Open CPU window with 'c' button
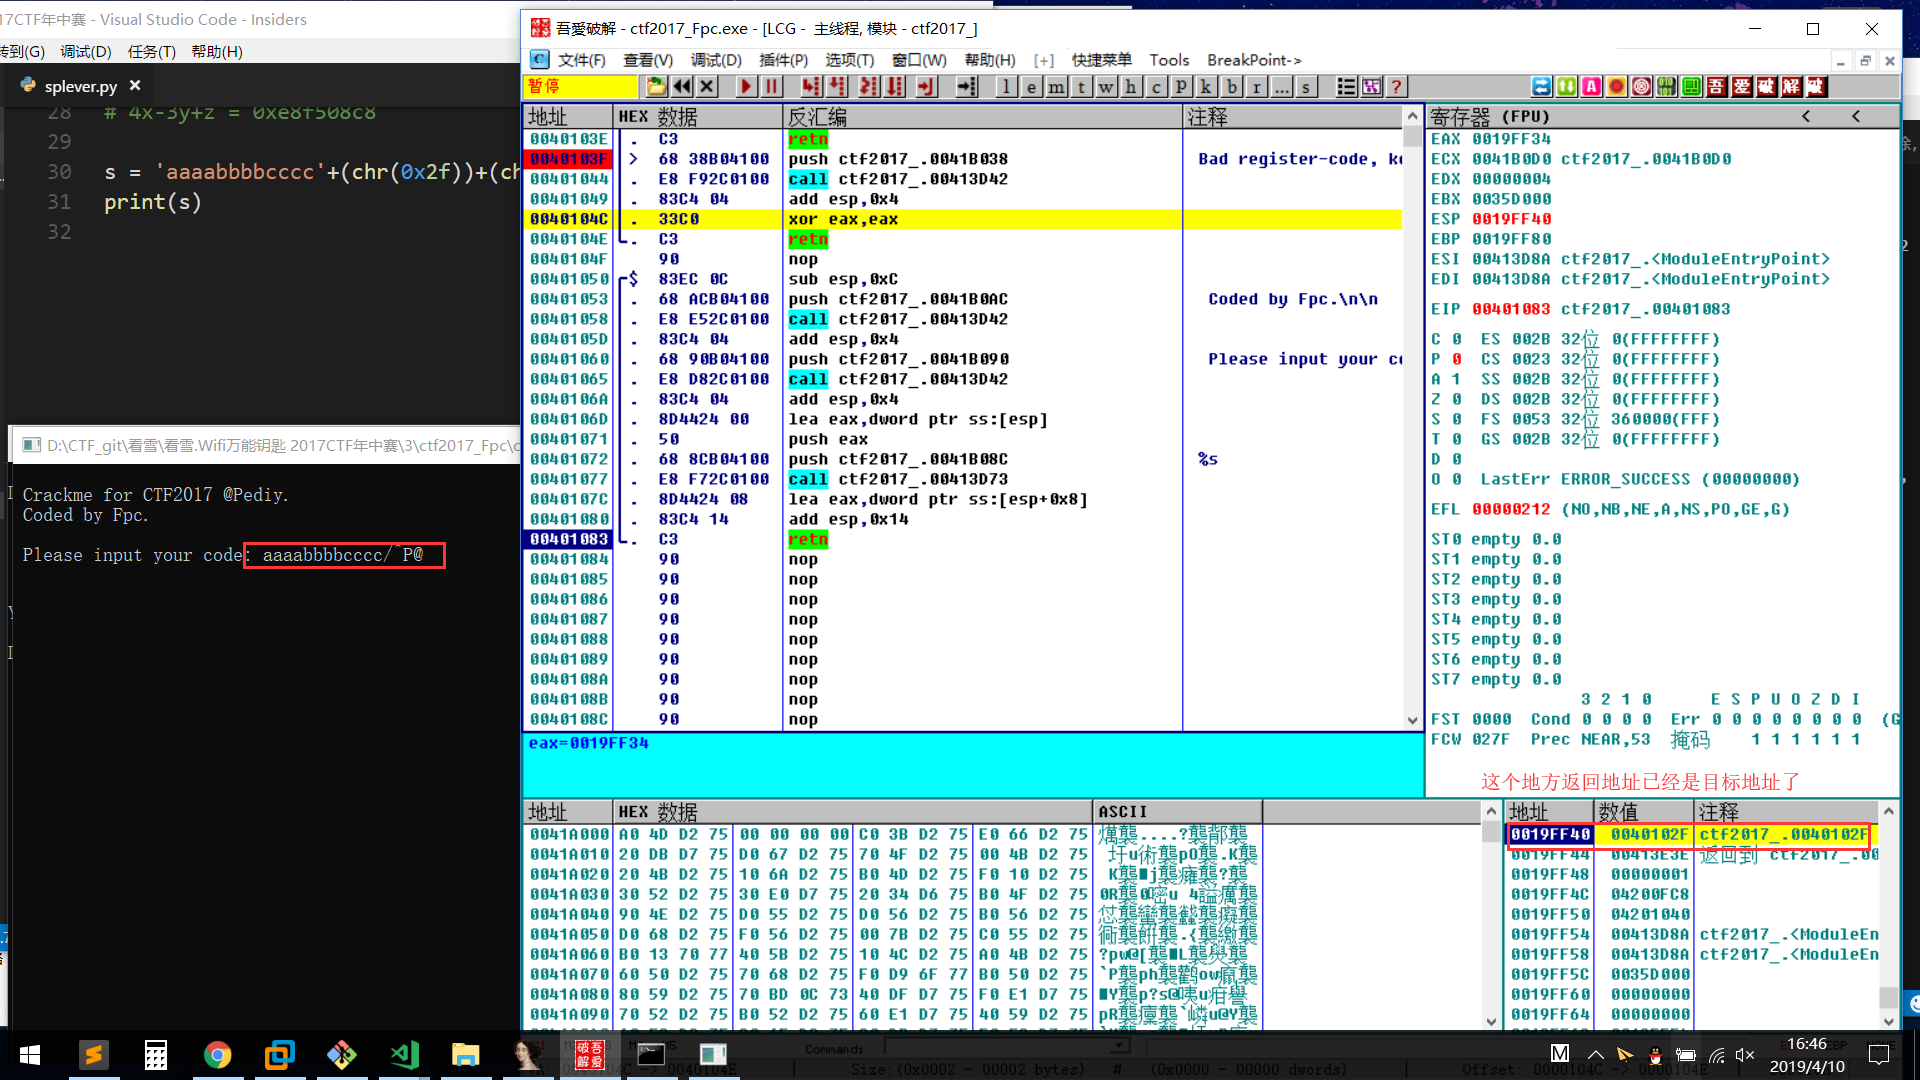 1156,87
